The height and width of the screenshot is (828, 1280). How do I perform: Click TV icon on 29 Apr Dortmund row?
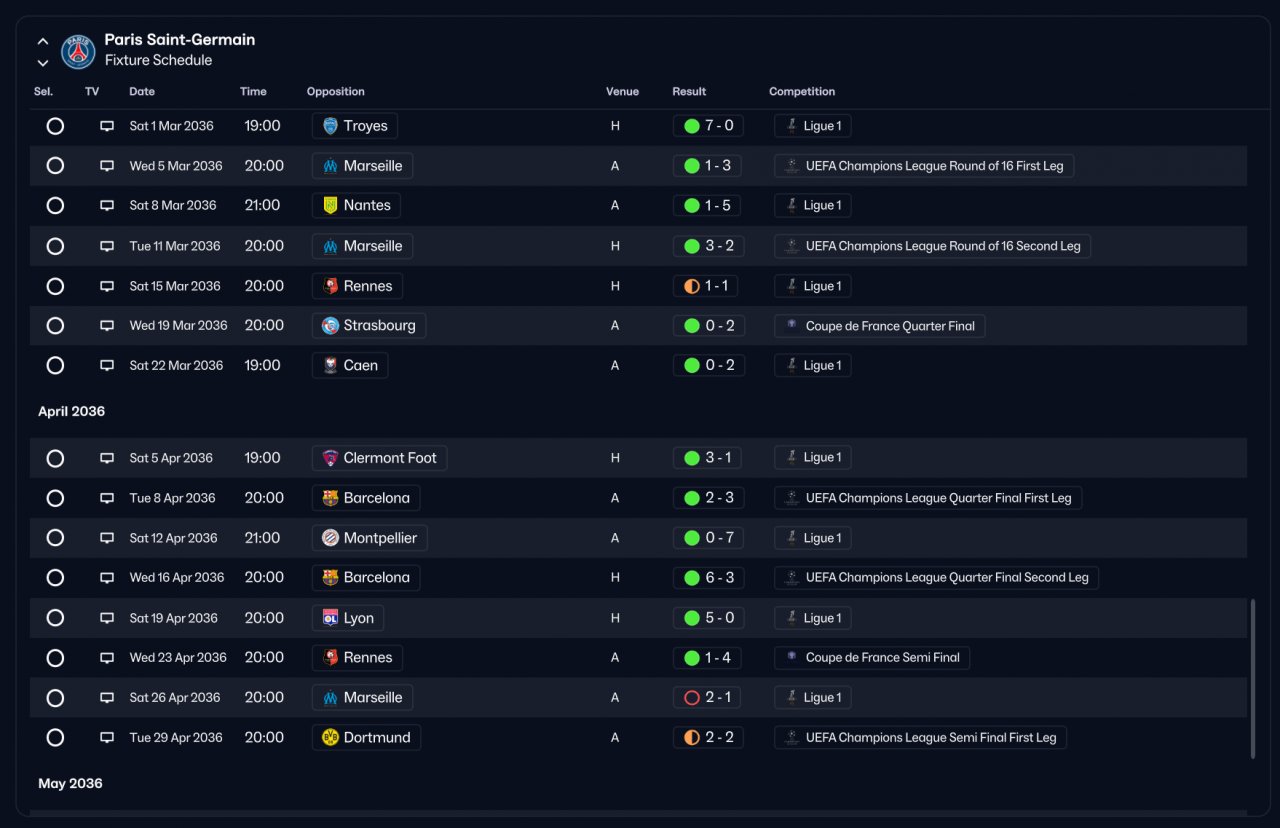(x=107, y=738)
